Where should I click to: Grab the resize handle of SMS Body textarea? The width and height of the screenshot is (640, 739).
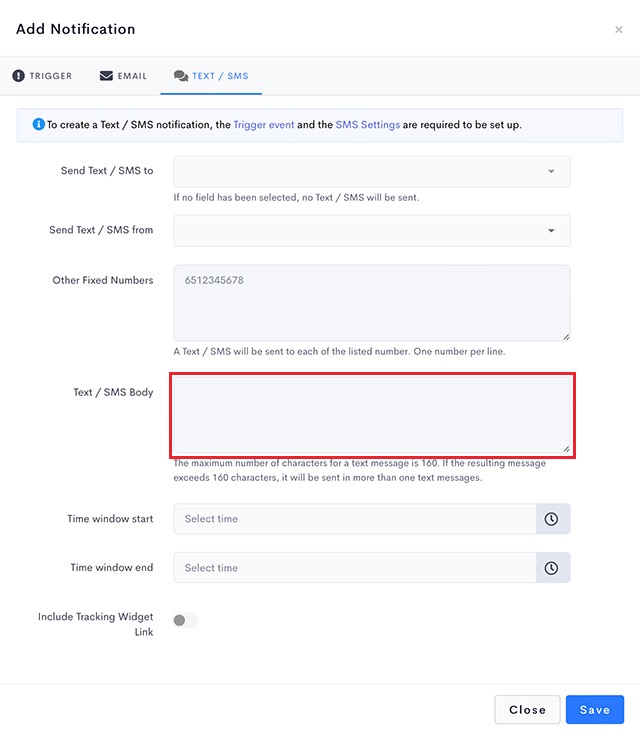point(565,449)
